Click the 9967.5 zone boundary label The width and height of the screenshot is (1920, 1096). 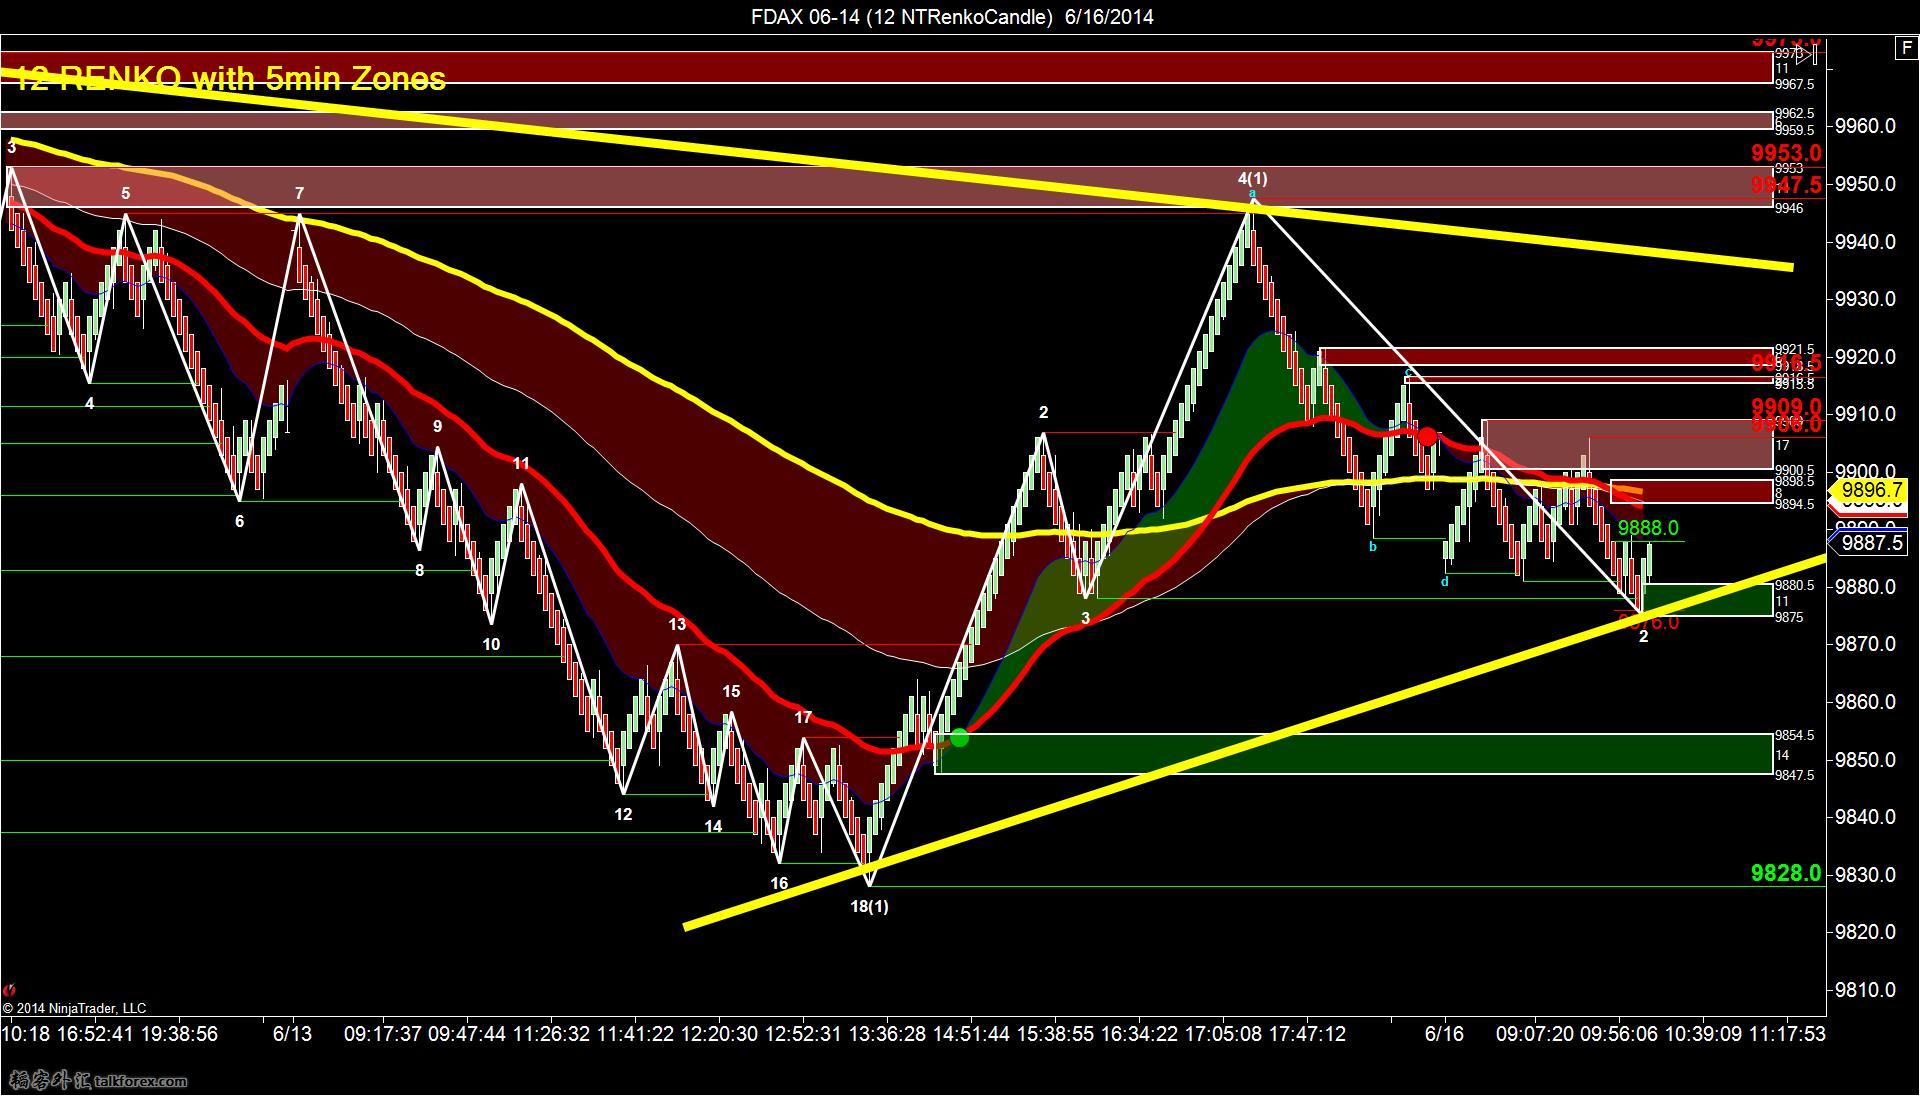point(1794,85)
